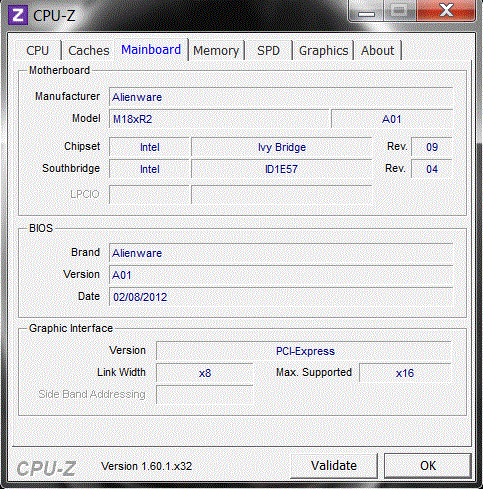
Task: Click the Link Width label
Action: pos(121,372)
